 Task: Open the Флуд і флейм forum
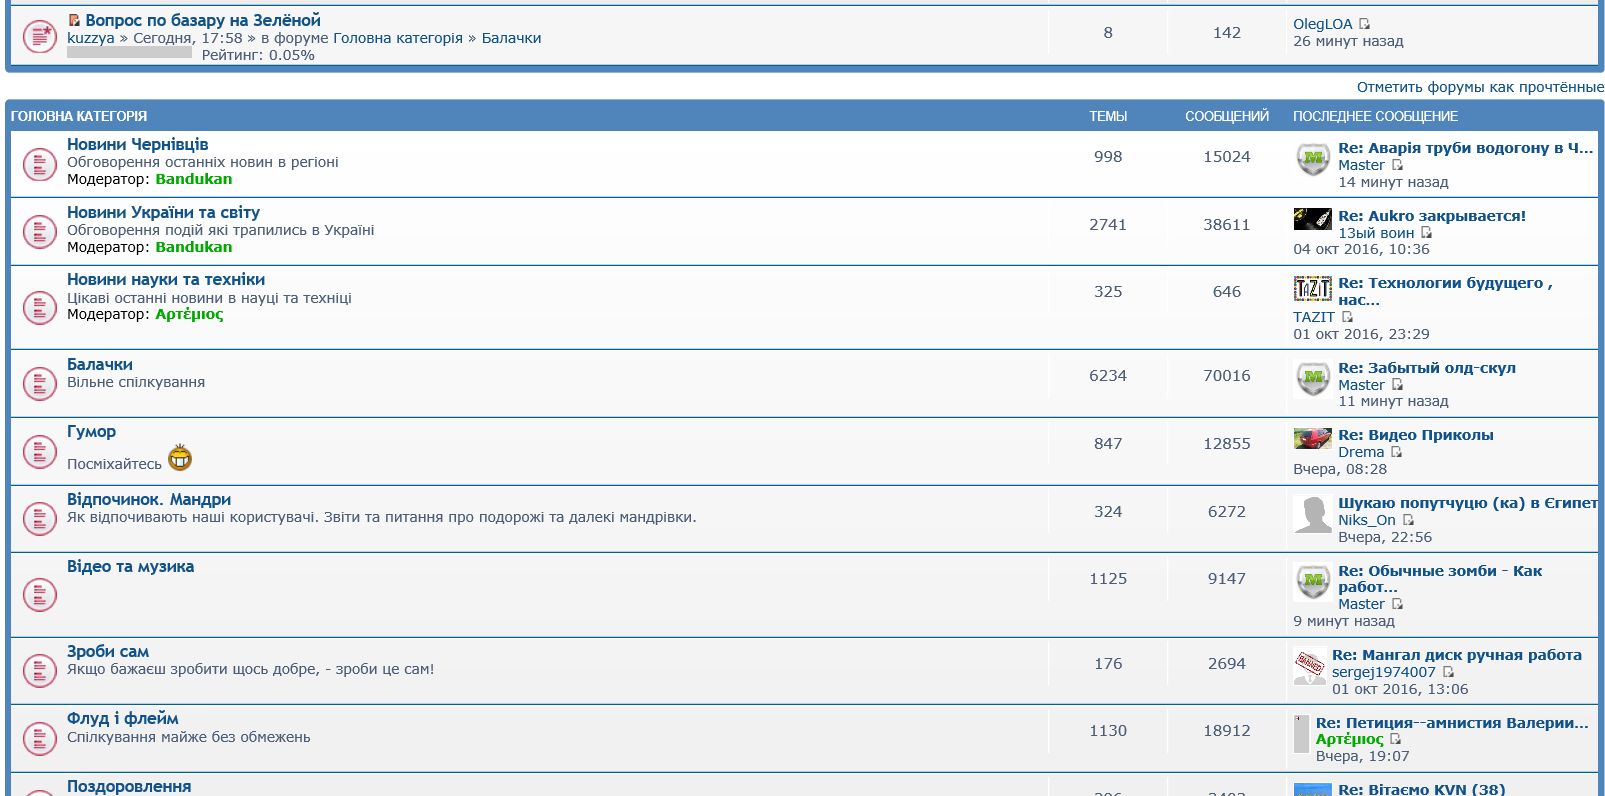[x=123, y=718]
